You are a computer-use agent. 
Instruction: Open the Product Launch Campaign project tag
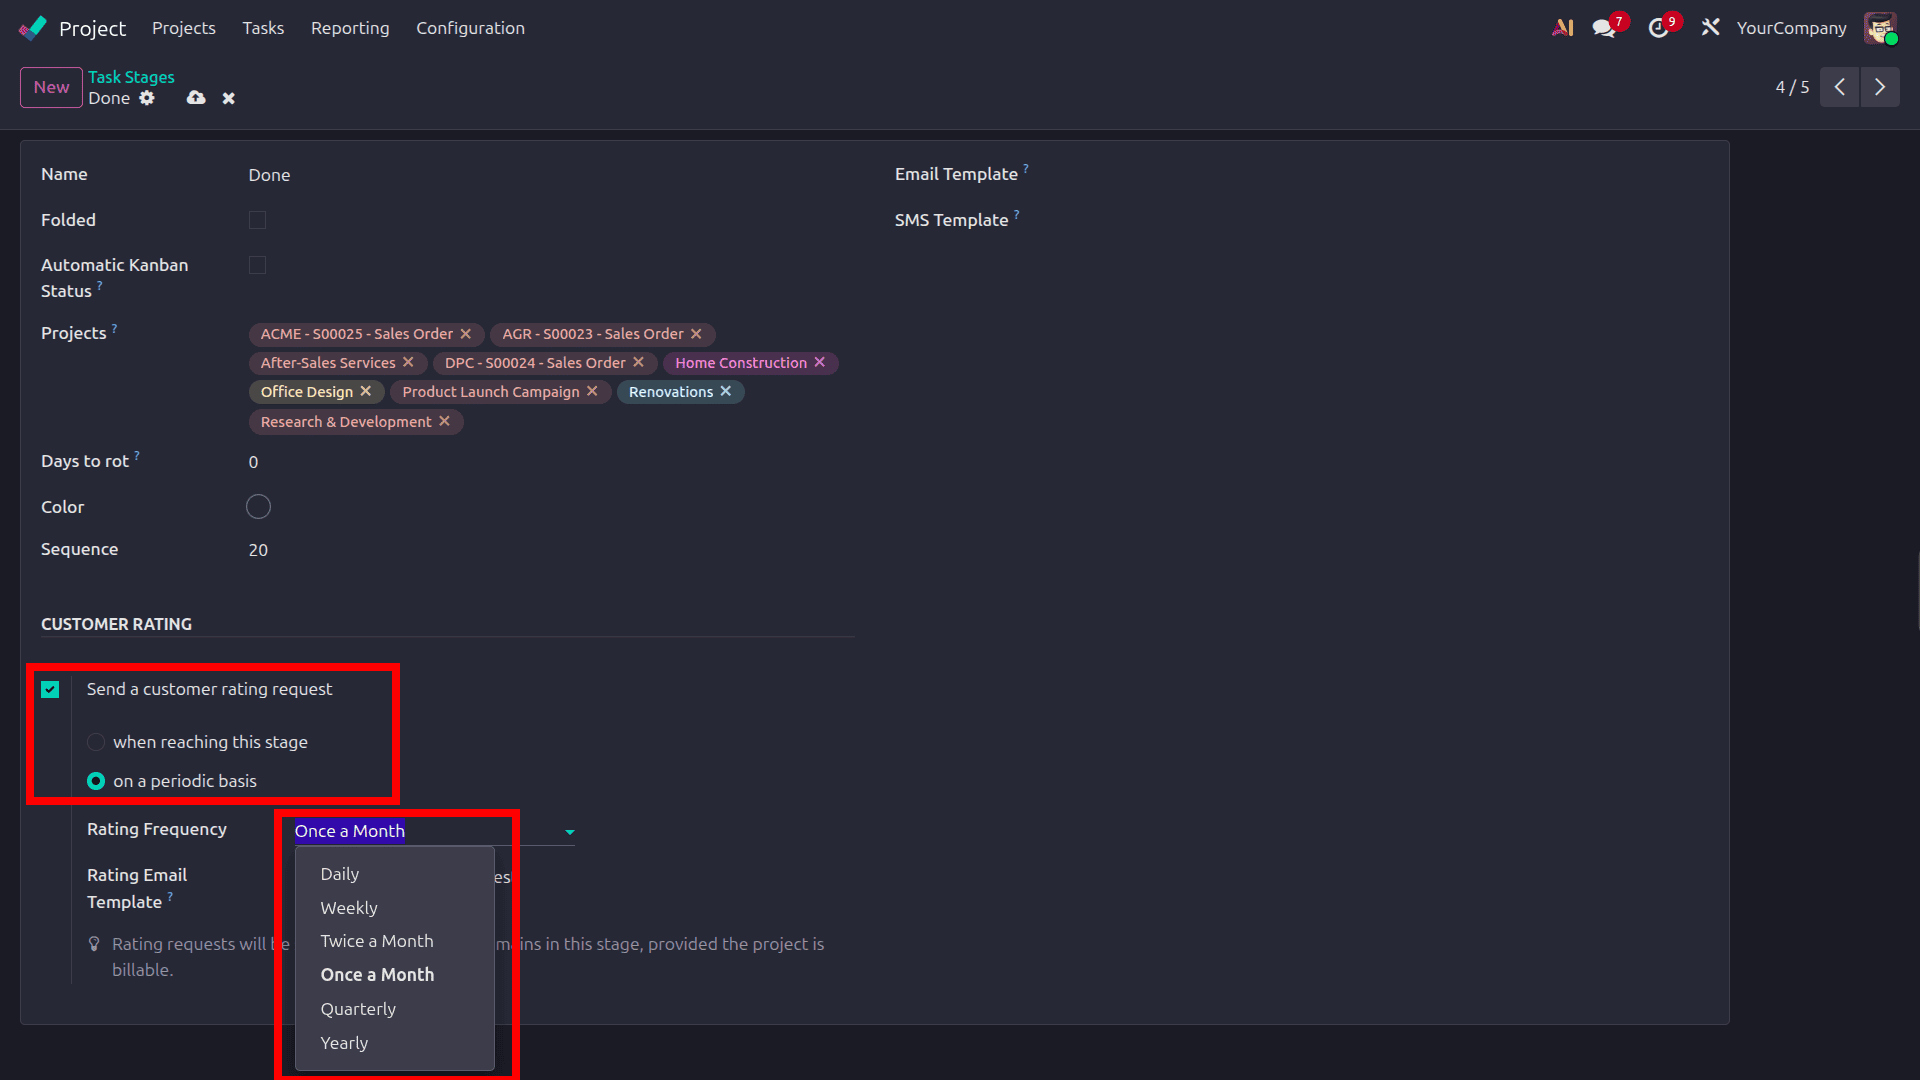point(491,392)
